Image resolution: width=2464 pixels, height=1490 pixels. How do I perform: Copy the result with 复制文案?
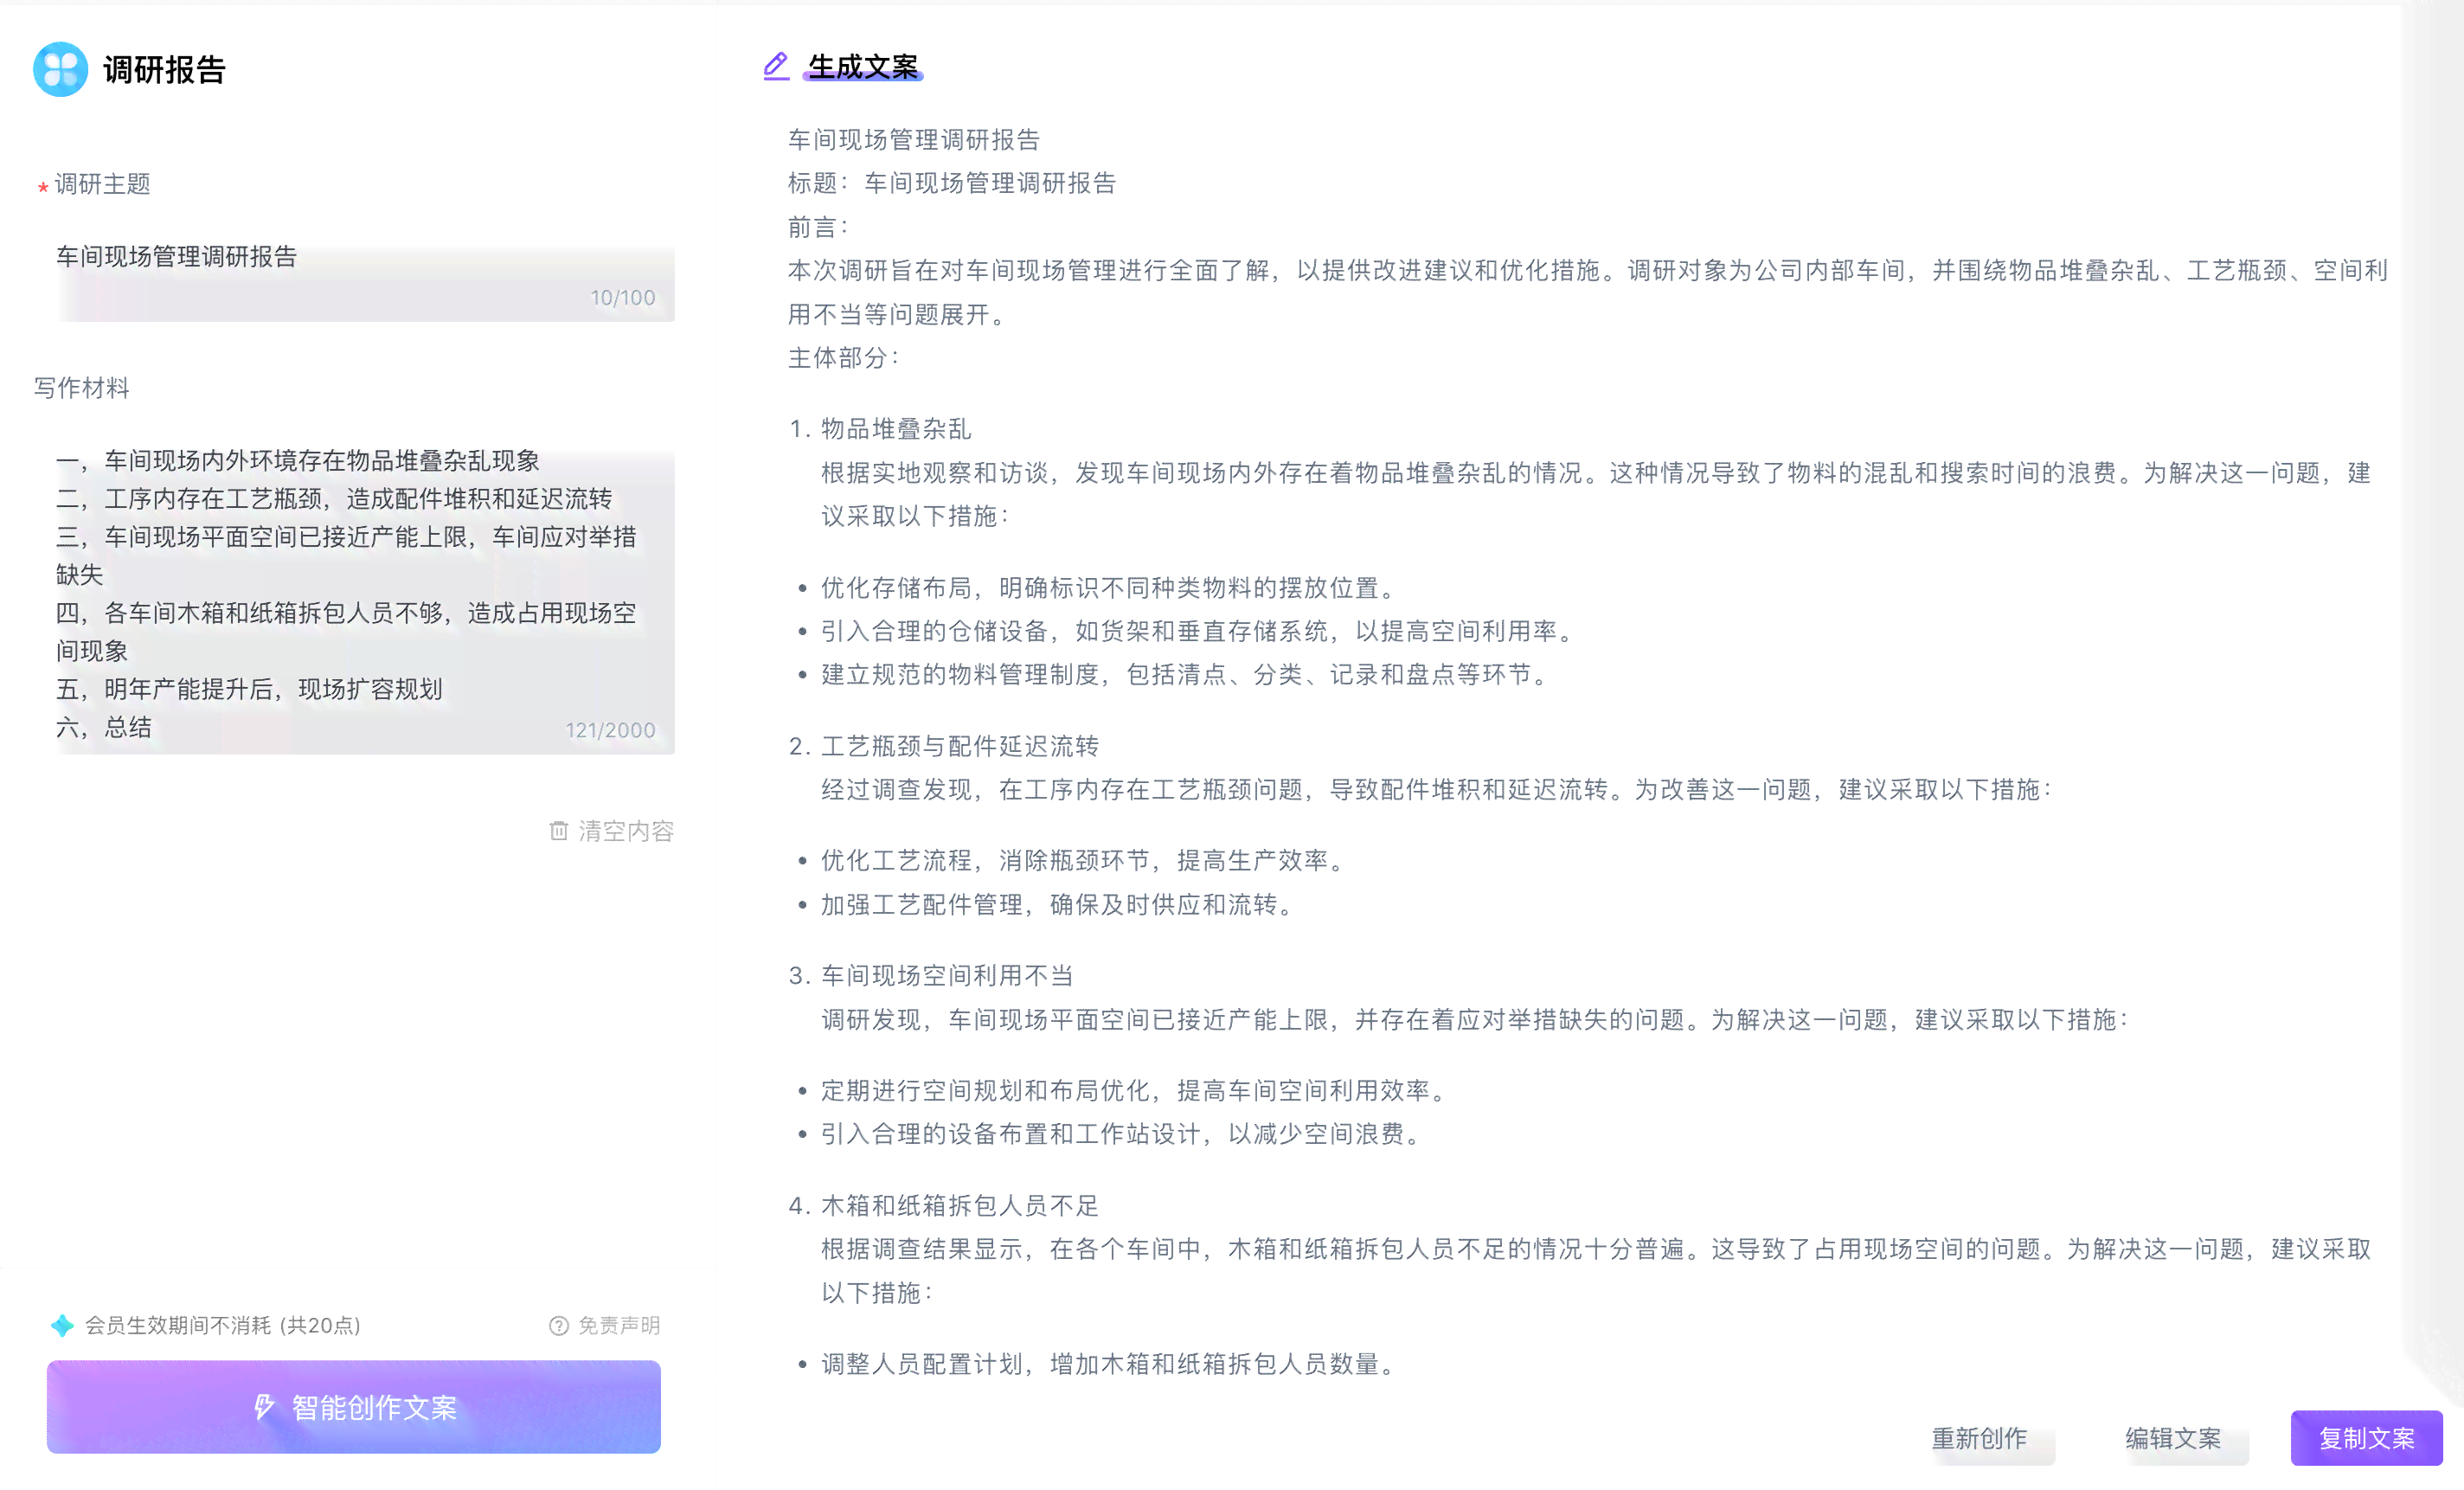(2366, 1438)
